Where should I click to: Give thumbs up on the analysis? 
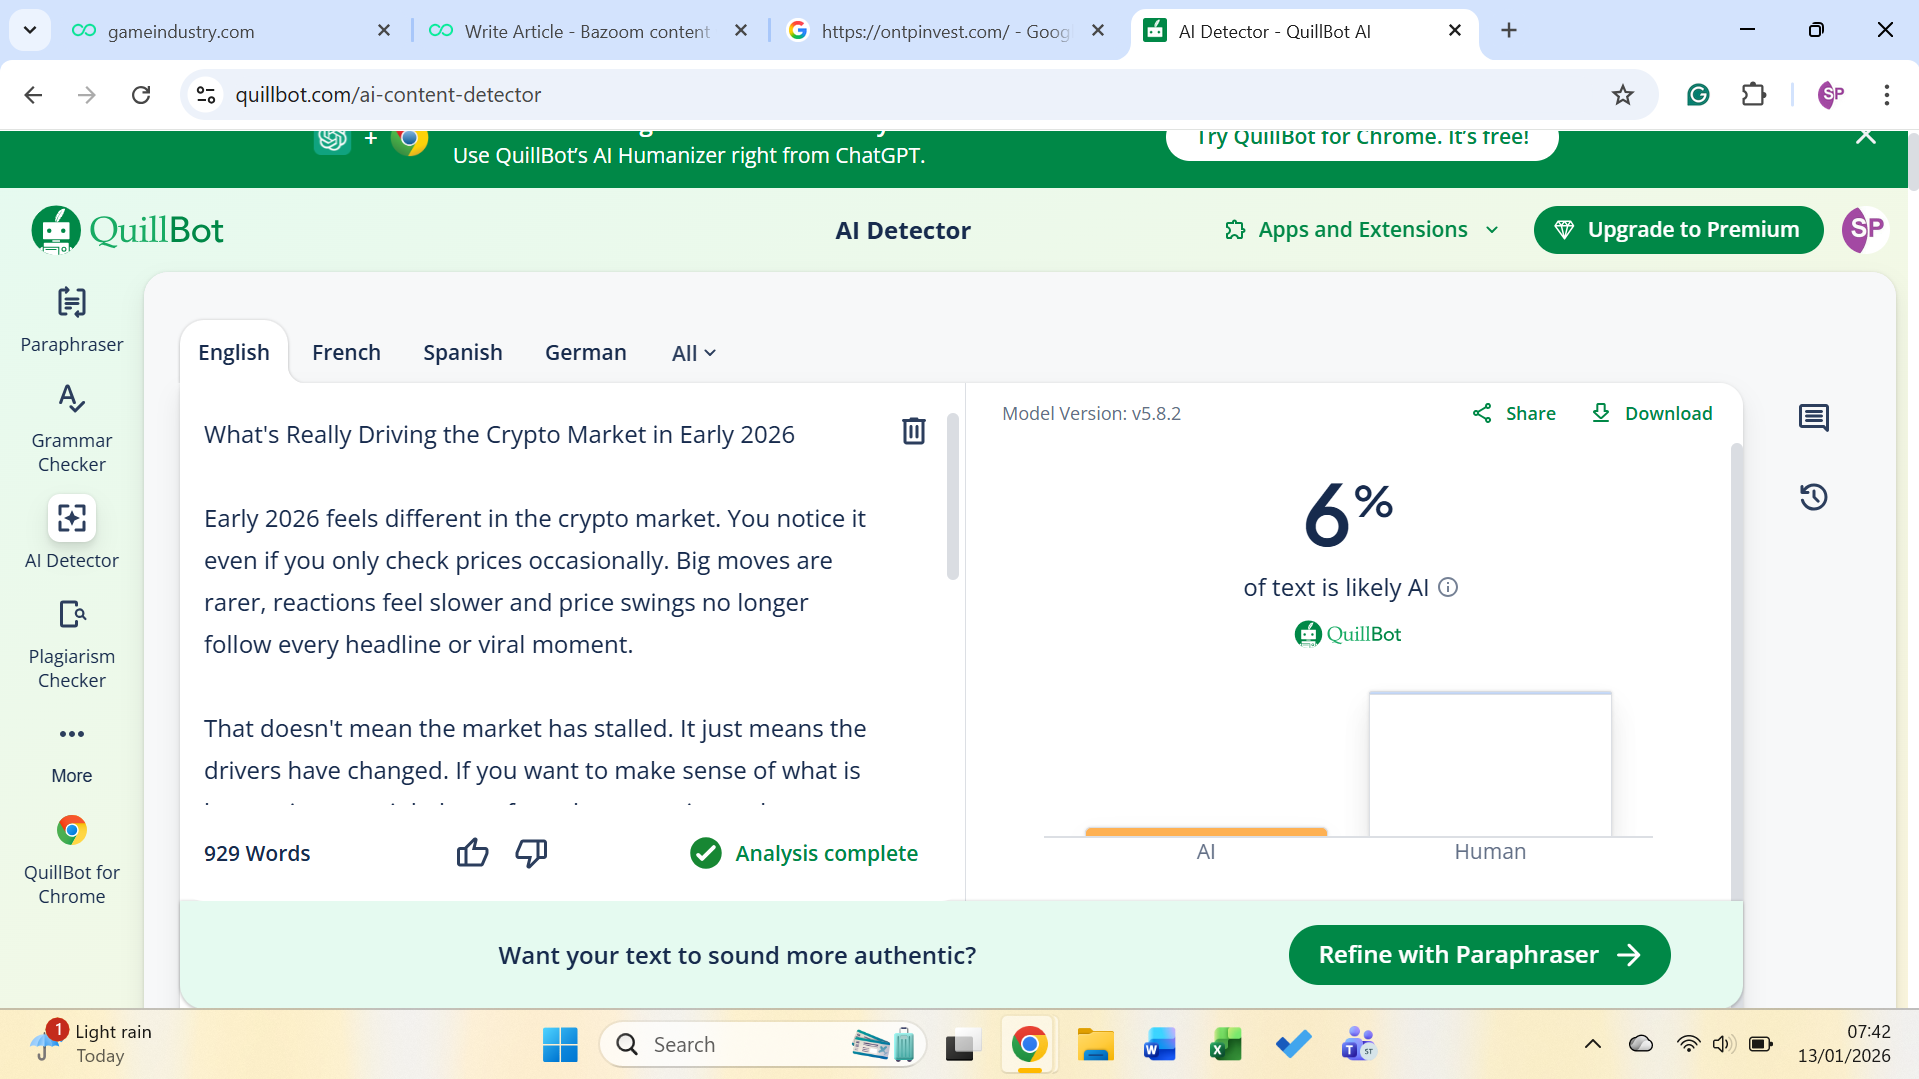472,853
